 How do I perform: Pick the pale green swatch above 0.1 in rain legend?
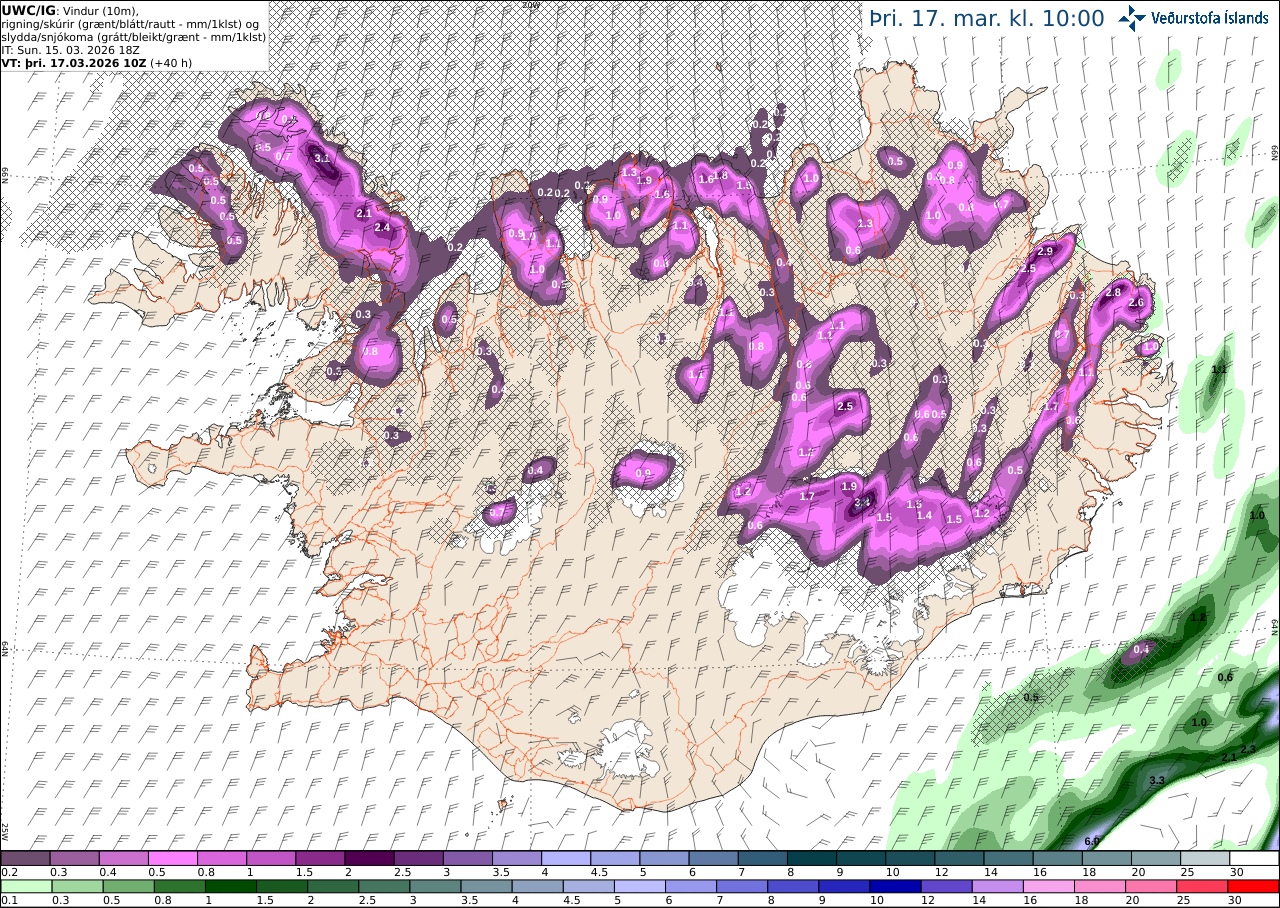(25, 886)
